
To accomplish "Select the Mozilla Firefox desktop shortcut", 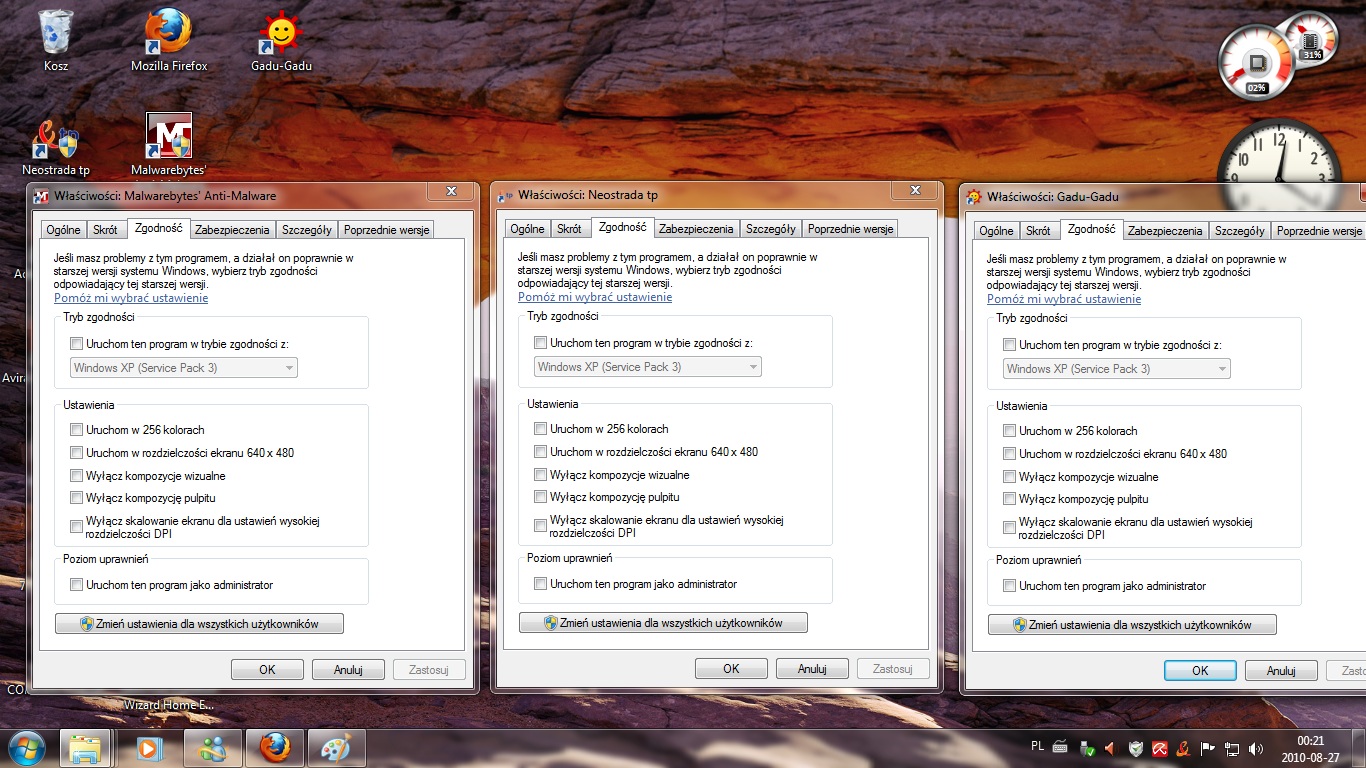I will (169, 40).
